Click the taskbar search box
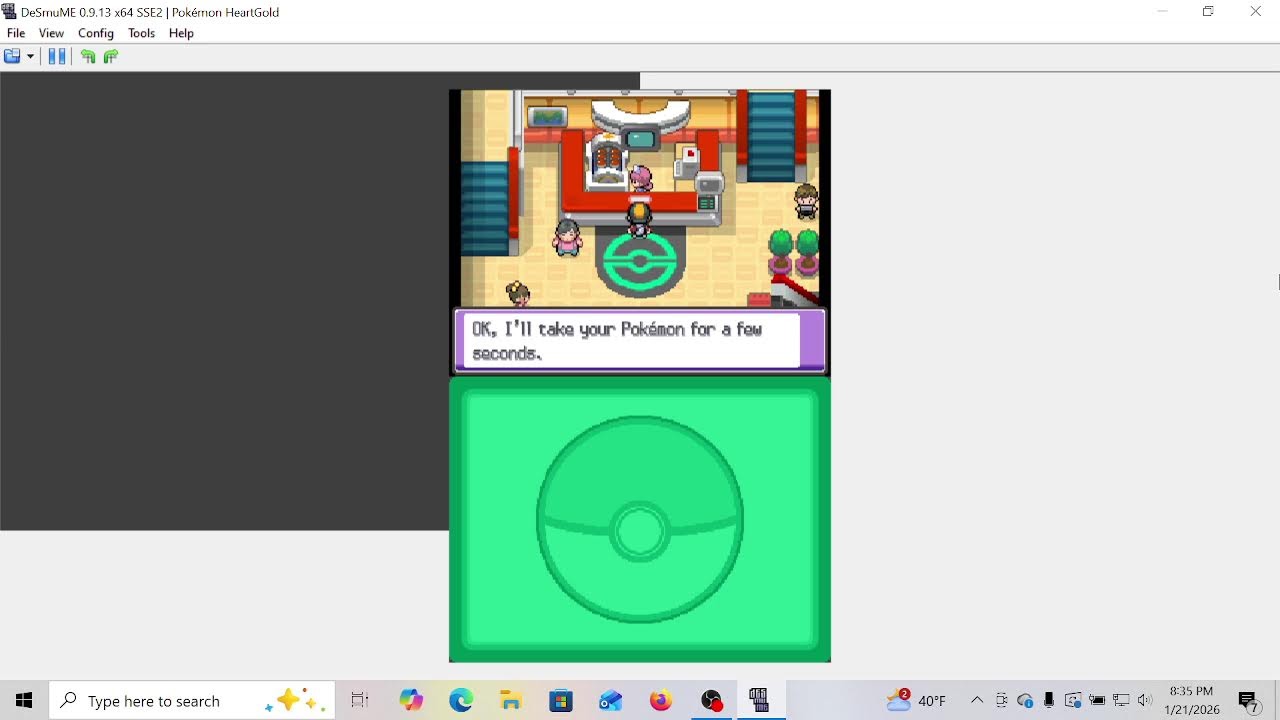The height and width of the screenshot is (720, 1280). pos(192,701)
